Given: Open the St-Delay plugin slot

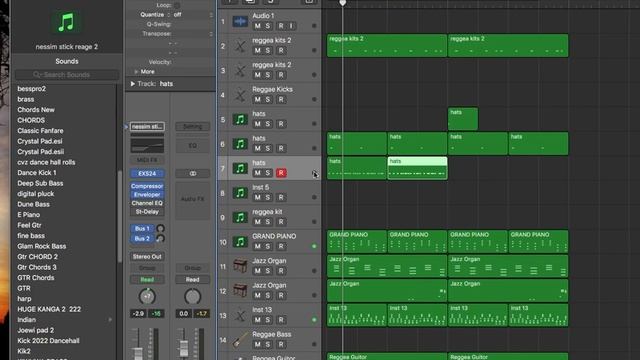Looking at the screenshot, I should click(147, 212).
